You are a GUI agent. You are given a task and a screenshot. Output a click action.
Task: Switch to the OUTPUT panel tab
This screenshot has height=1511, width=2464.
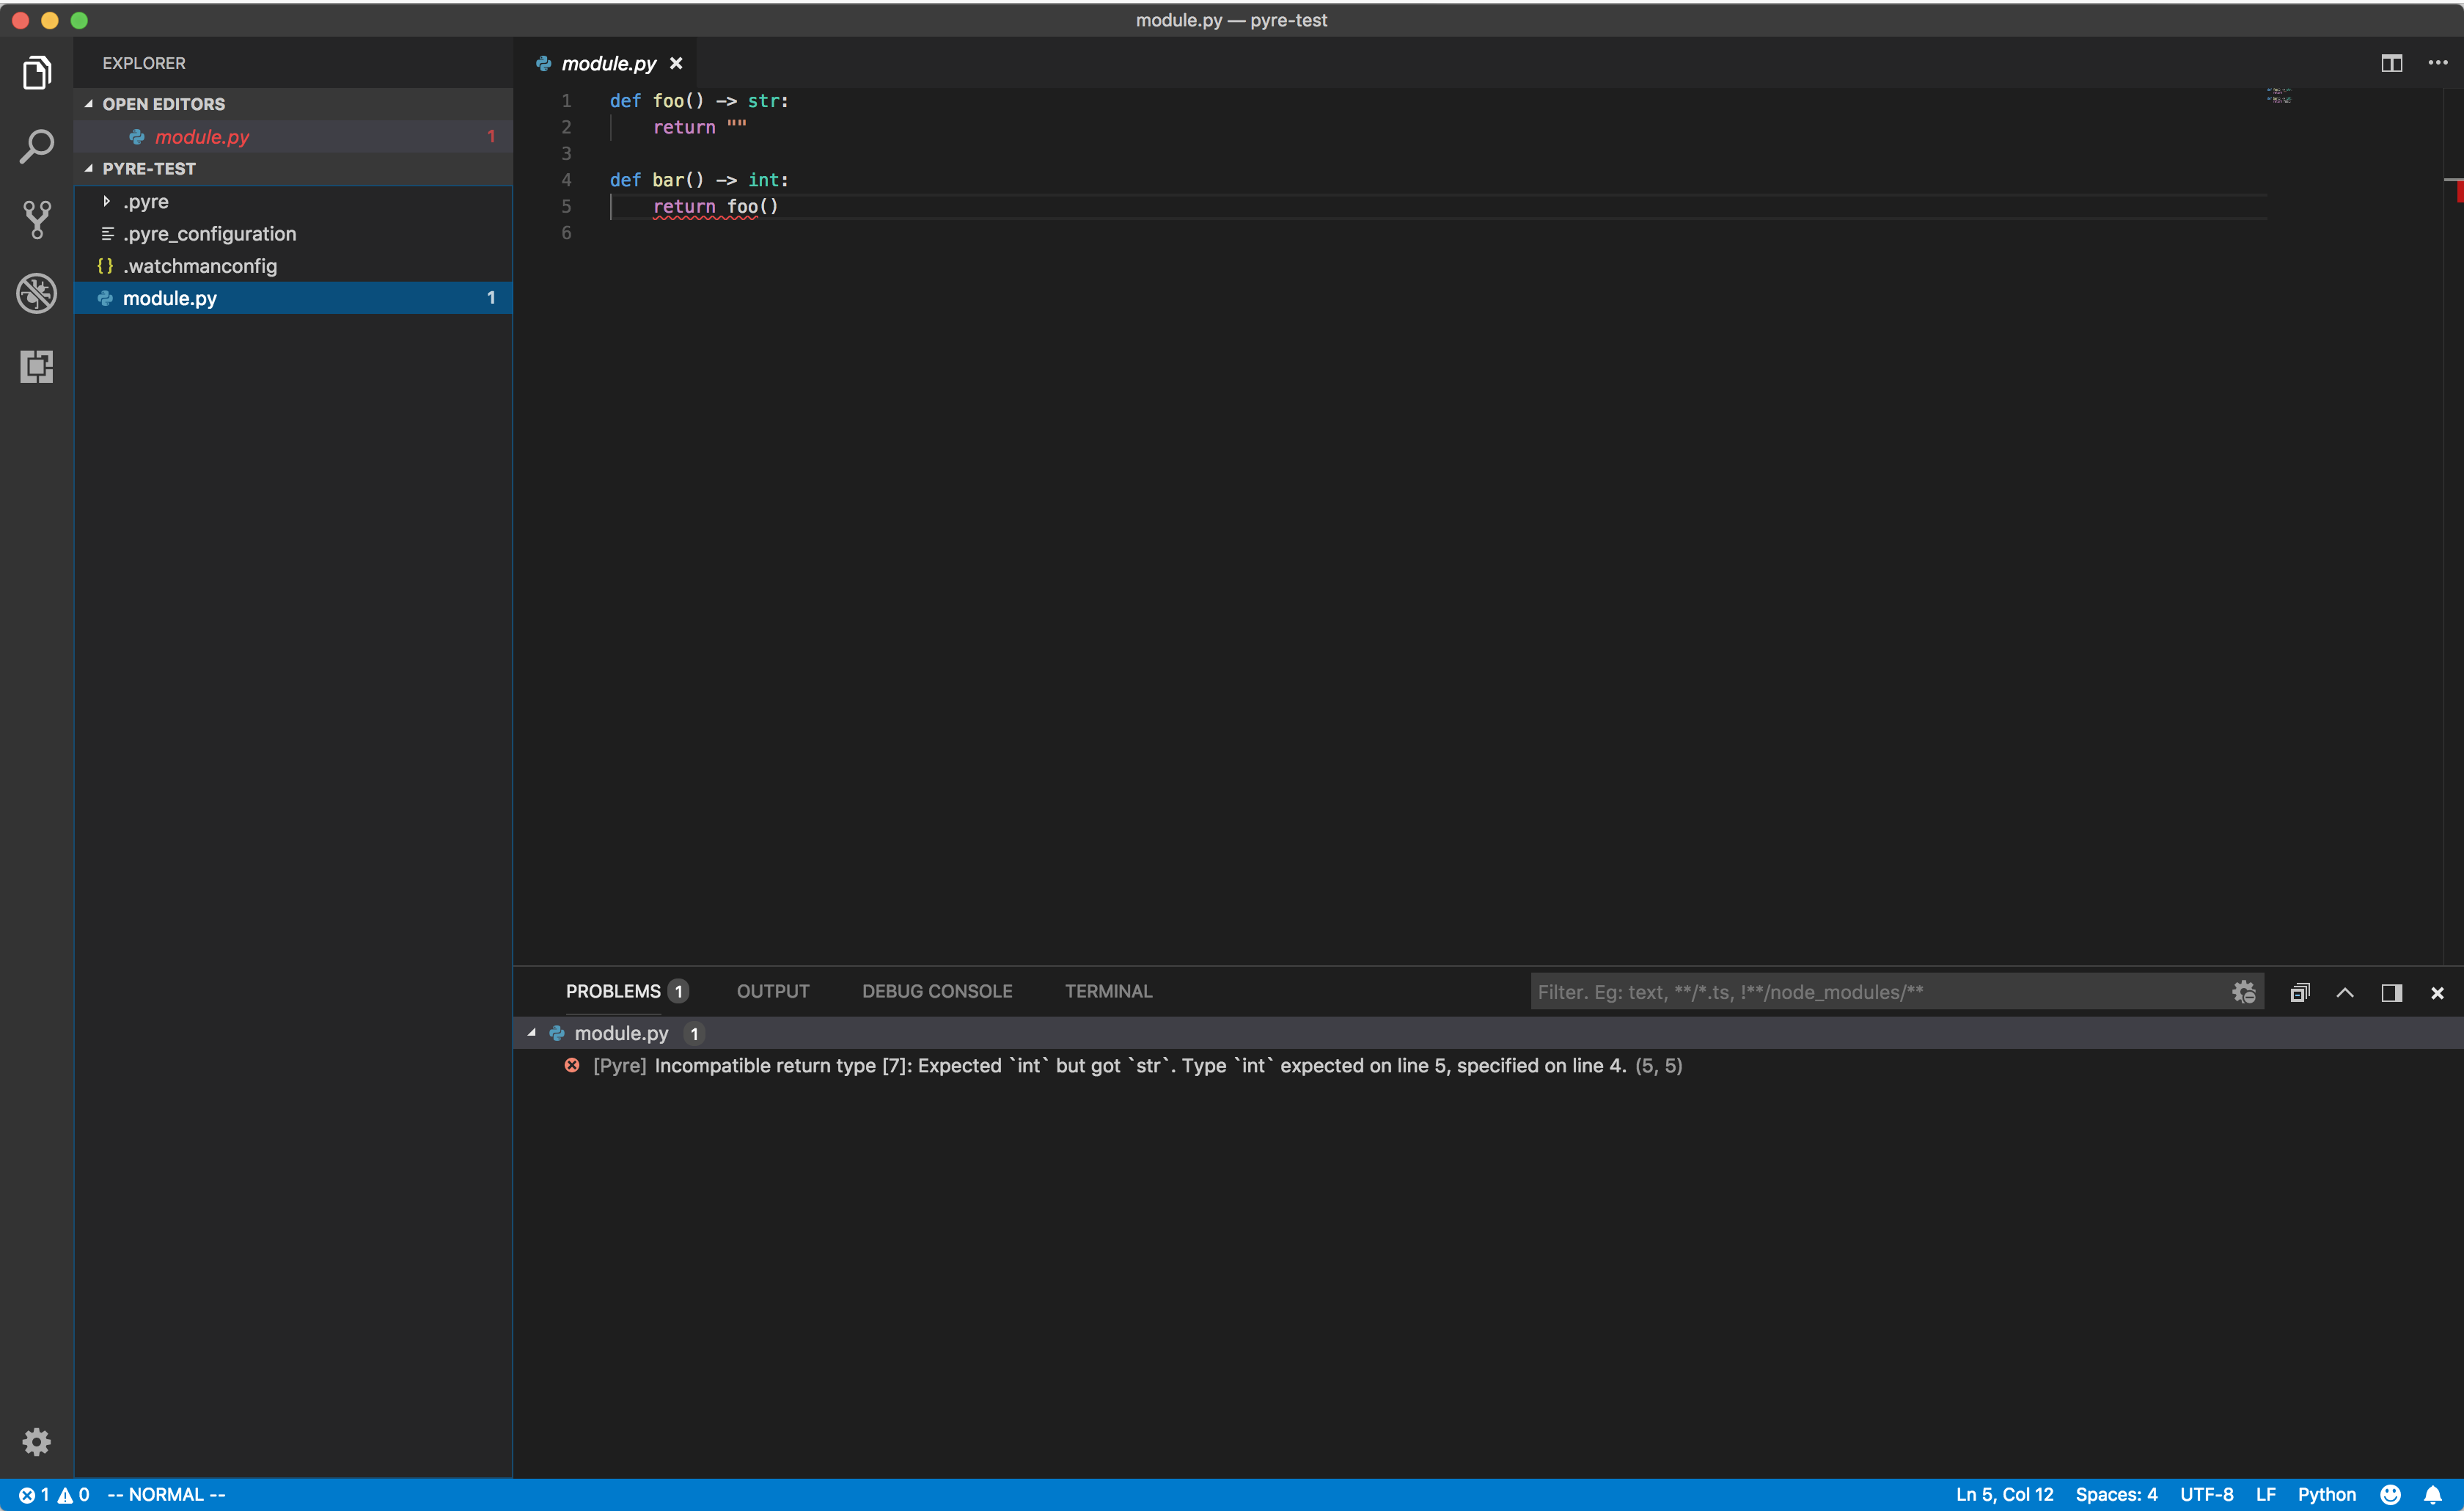click(x=773, y=991)
